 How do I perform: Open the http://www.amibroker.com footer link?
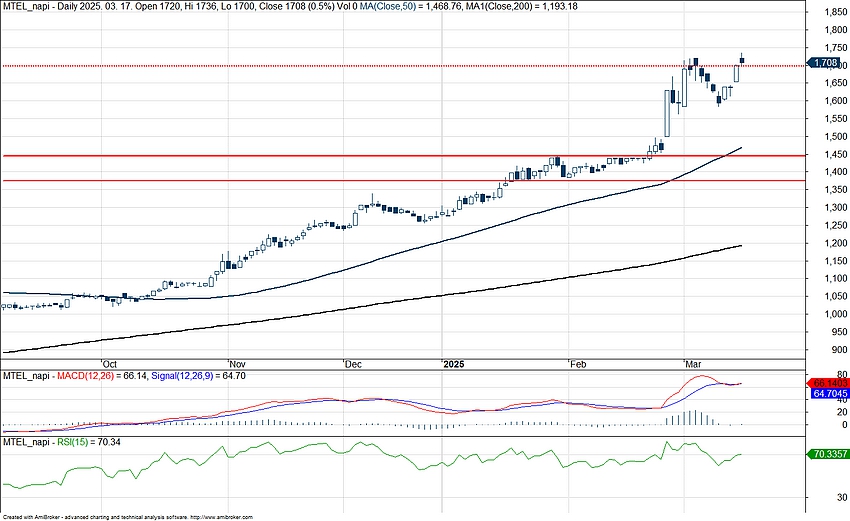(221, 517)
